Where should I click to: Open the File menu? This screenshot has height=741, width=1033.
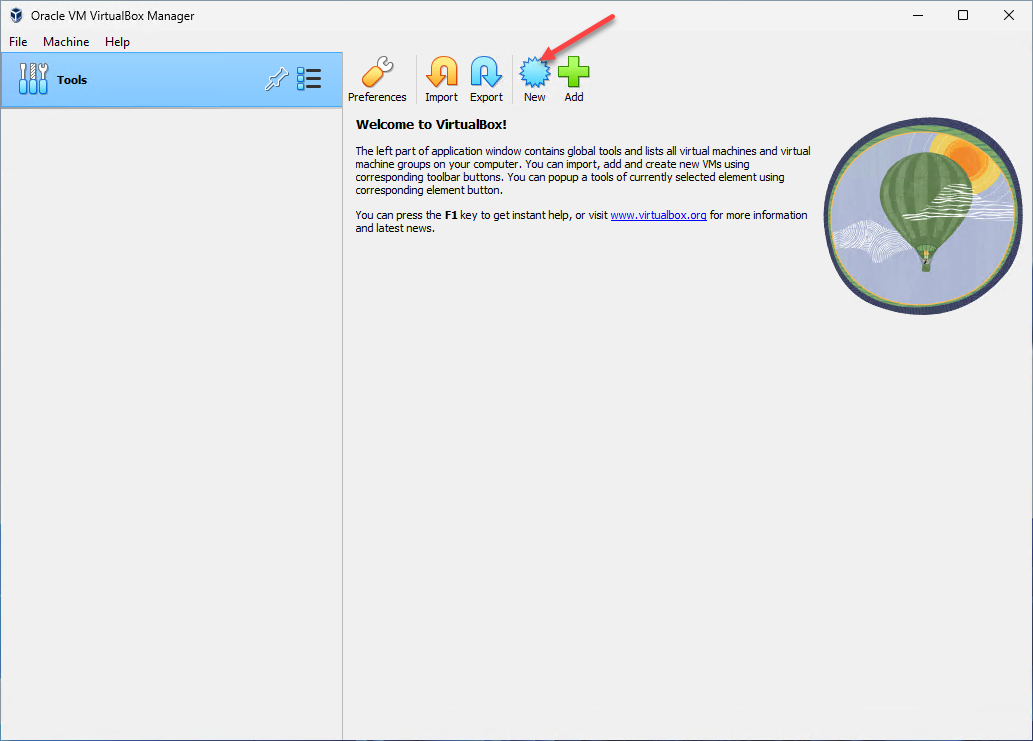pos(18,41)
